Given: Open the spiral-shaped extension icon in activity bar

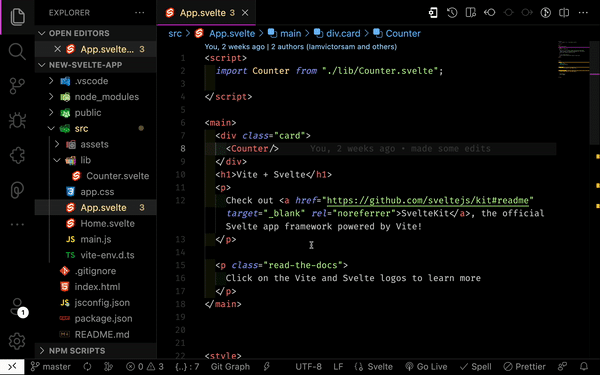Looking at the screenshot, I should tap(17, 190).
